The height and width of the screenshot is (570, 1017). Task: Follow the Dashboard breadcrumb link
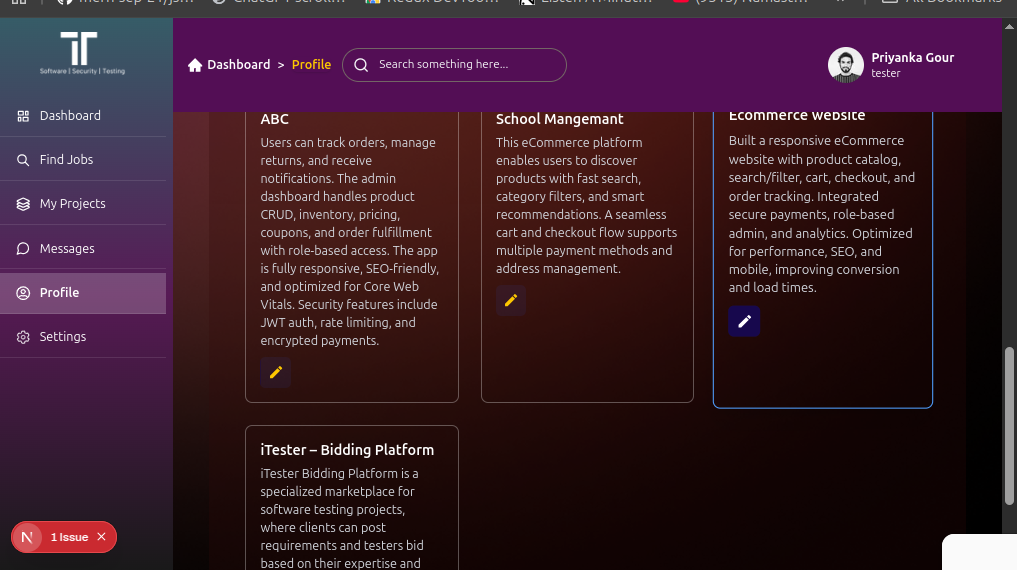[x=238, y=65]
